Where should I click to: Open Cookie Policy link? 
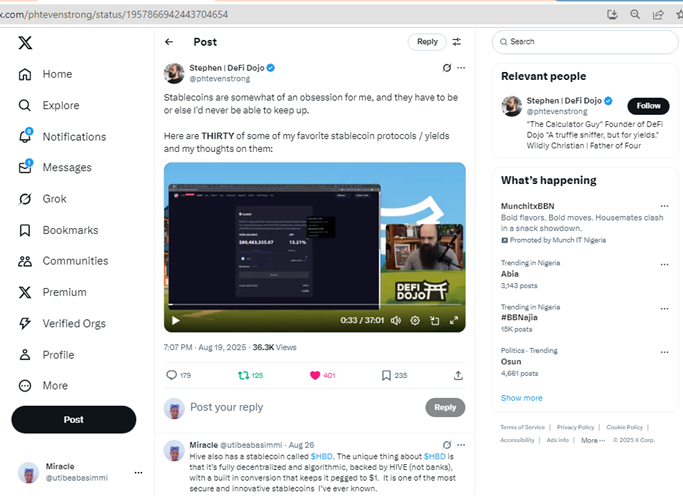click(x=624, y=427)
